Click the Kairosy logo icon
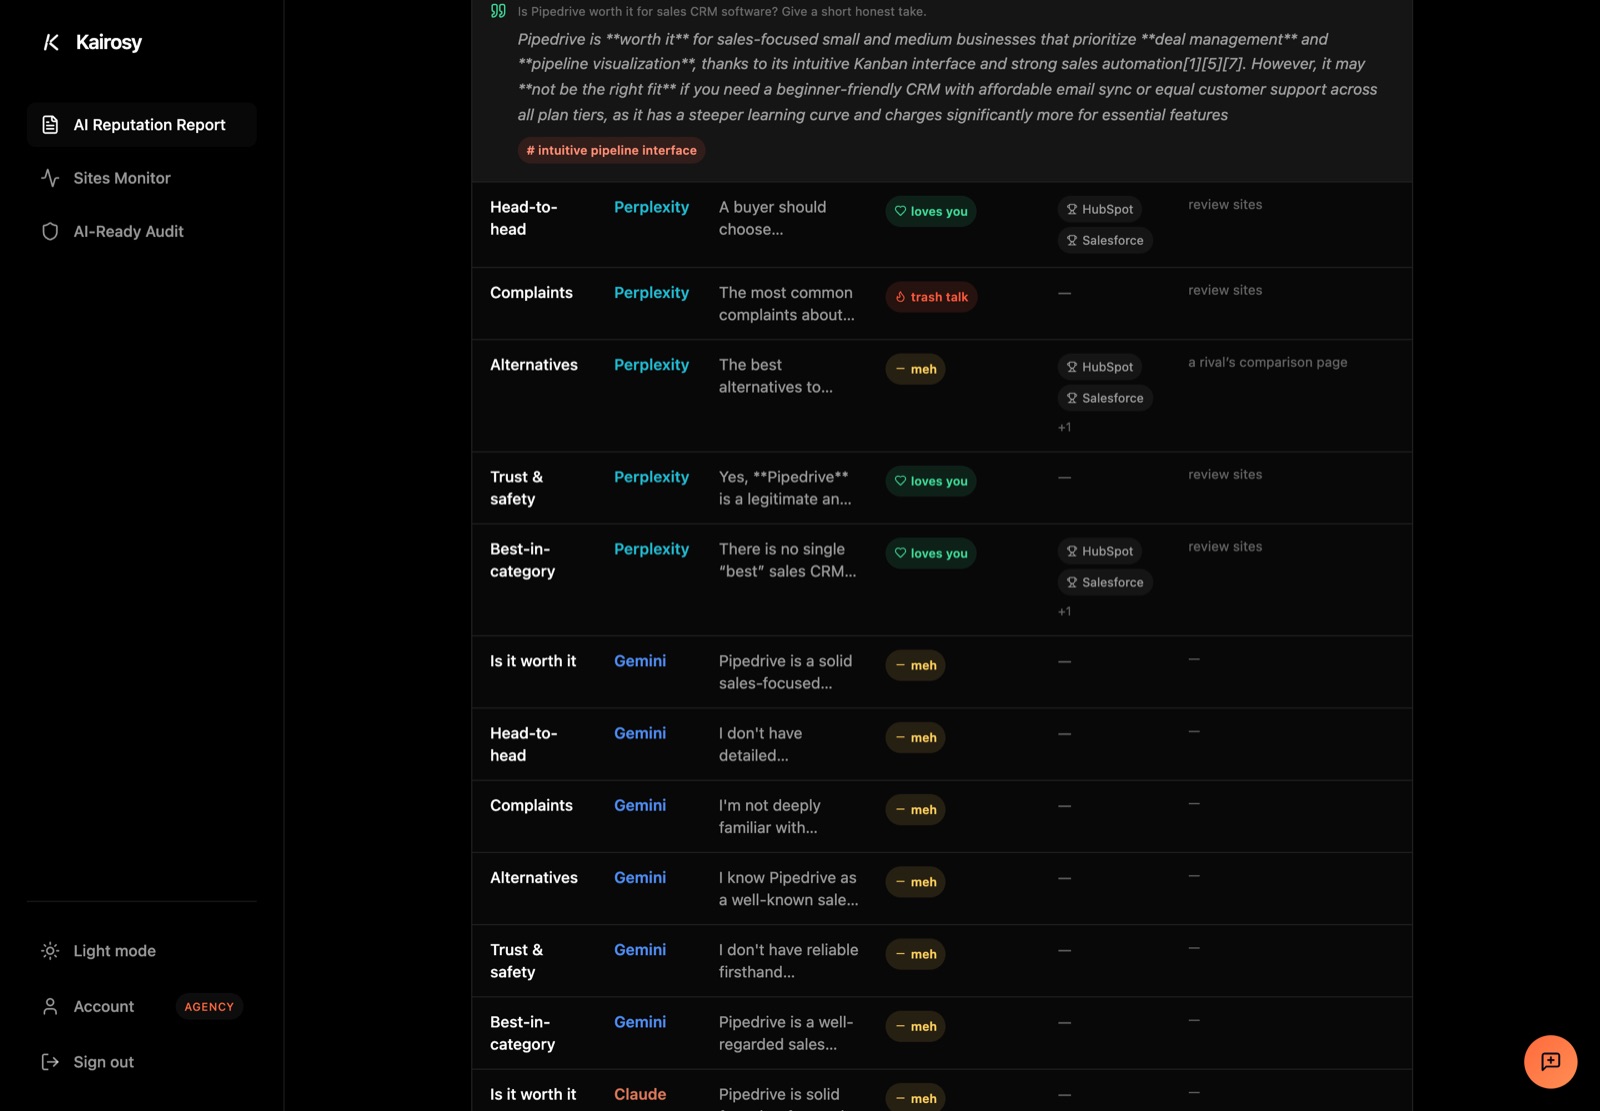The width and height of the screenshot is (1600, 1111). pyautogui.click(x=51, y=42)
